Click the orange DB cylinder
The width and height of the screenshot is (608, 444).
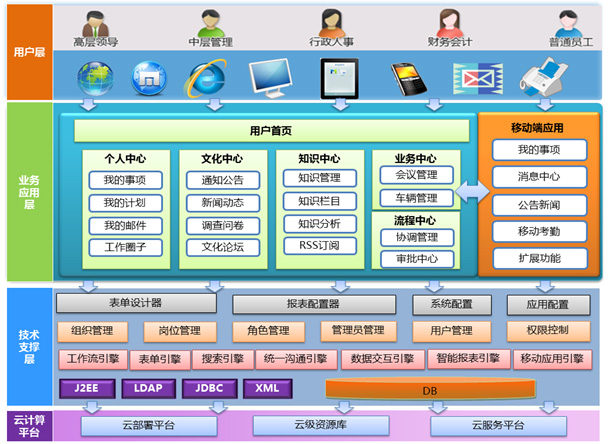point(430,389)
